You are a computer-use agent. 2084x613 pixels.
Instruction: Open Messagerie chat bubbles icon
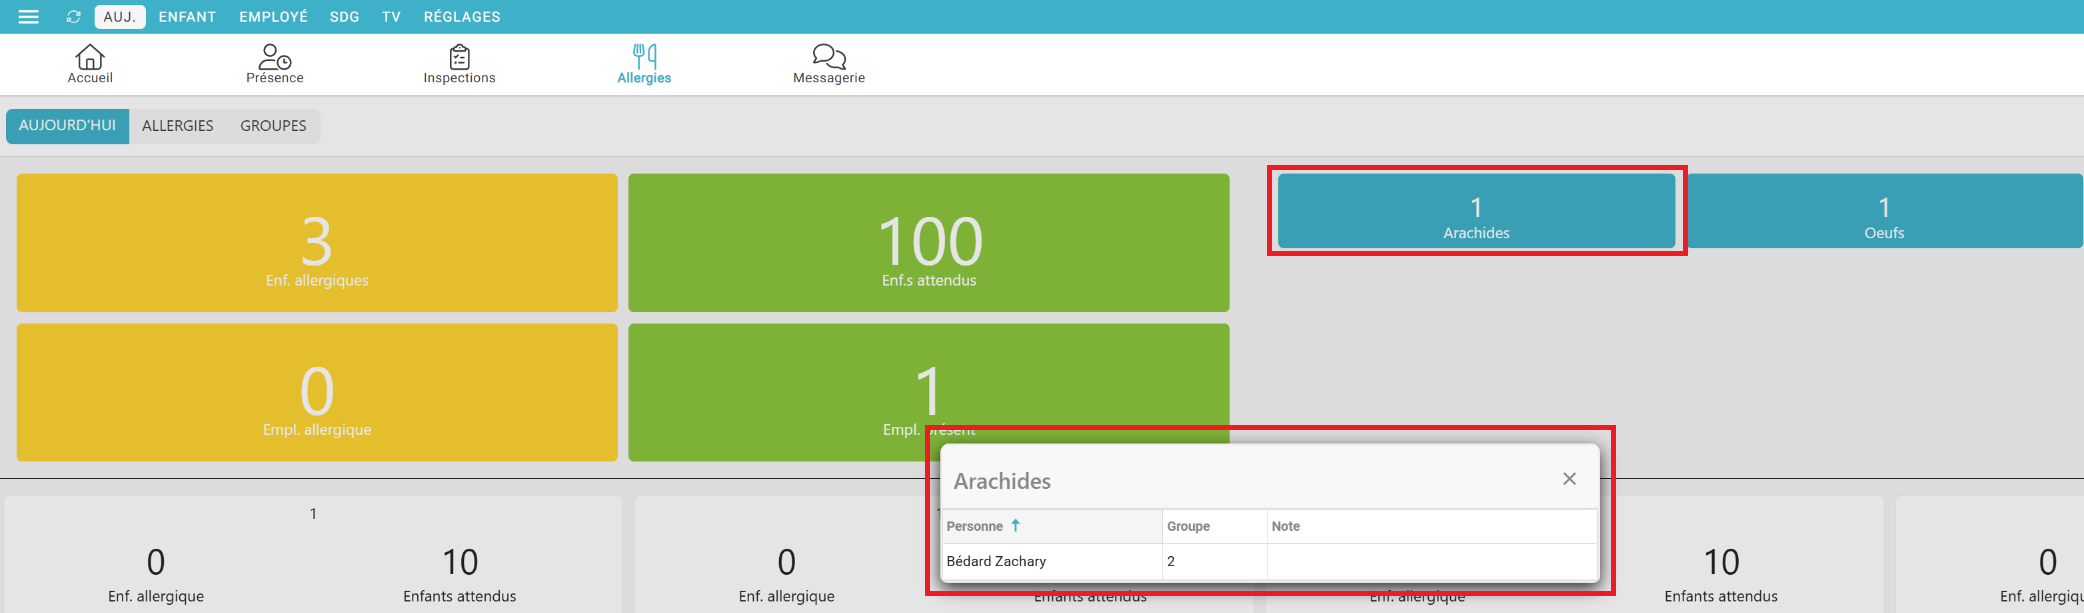[x=828, y=57]
